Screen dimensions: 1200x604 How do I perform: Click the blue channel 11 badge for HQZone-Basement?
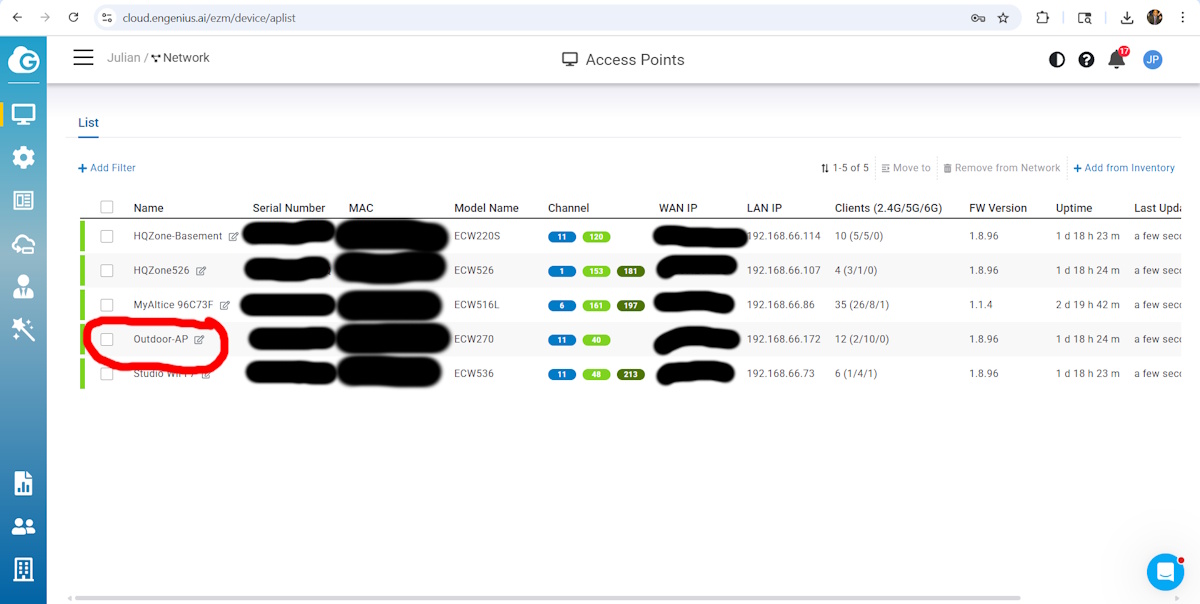click(562, 237)
